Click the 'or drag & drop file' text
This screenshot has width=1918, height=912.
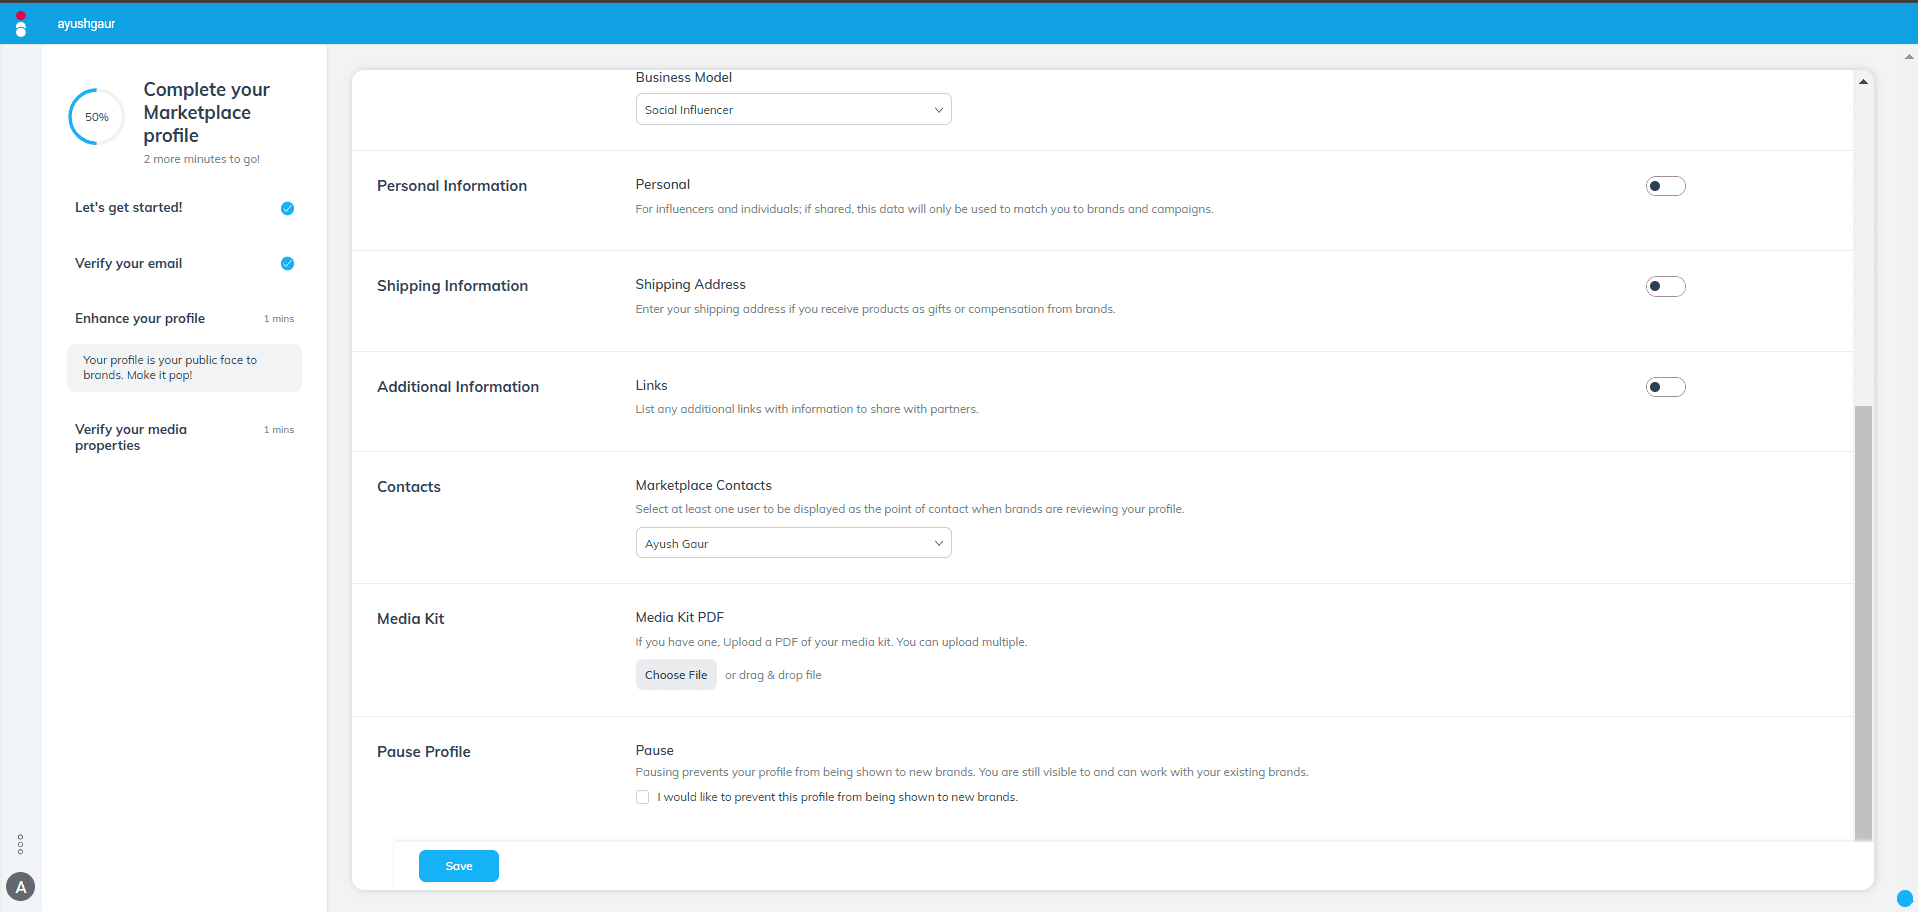tap(773, 675)
